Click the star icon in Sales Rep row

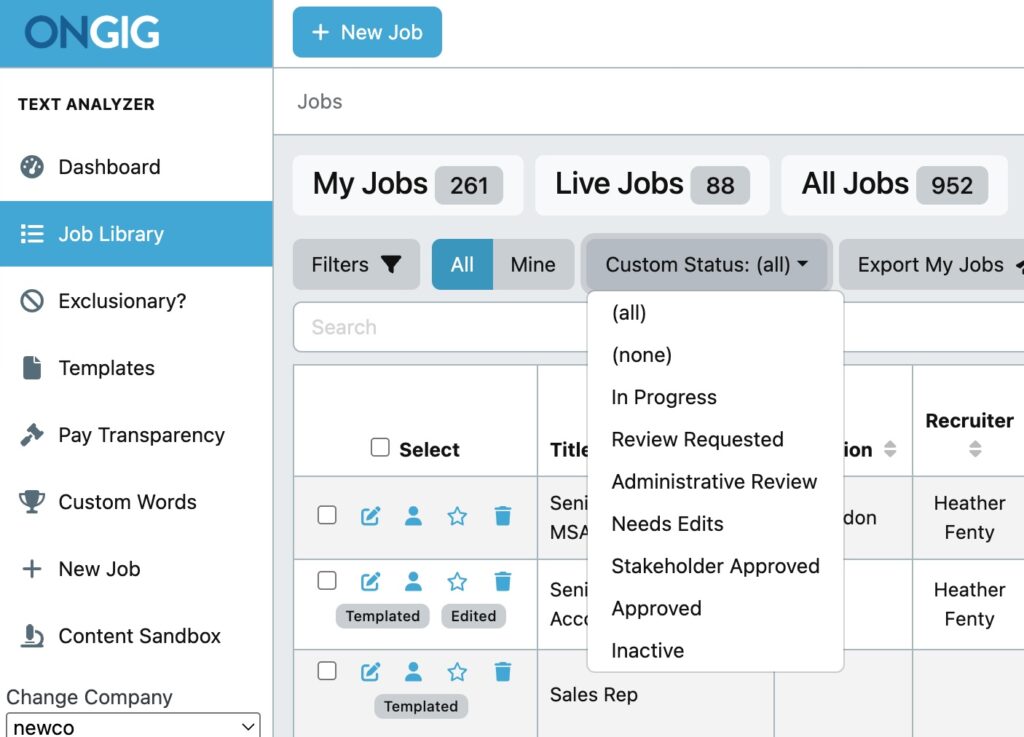[x=457, y=672]
